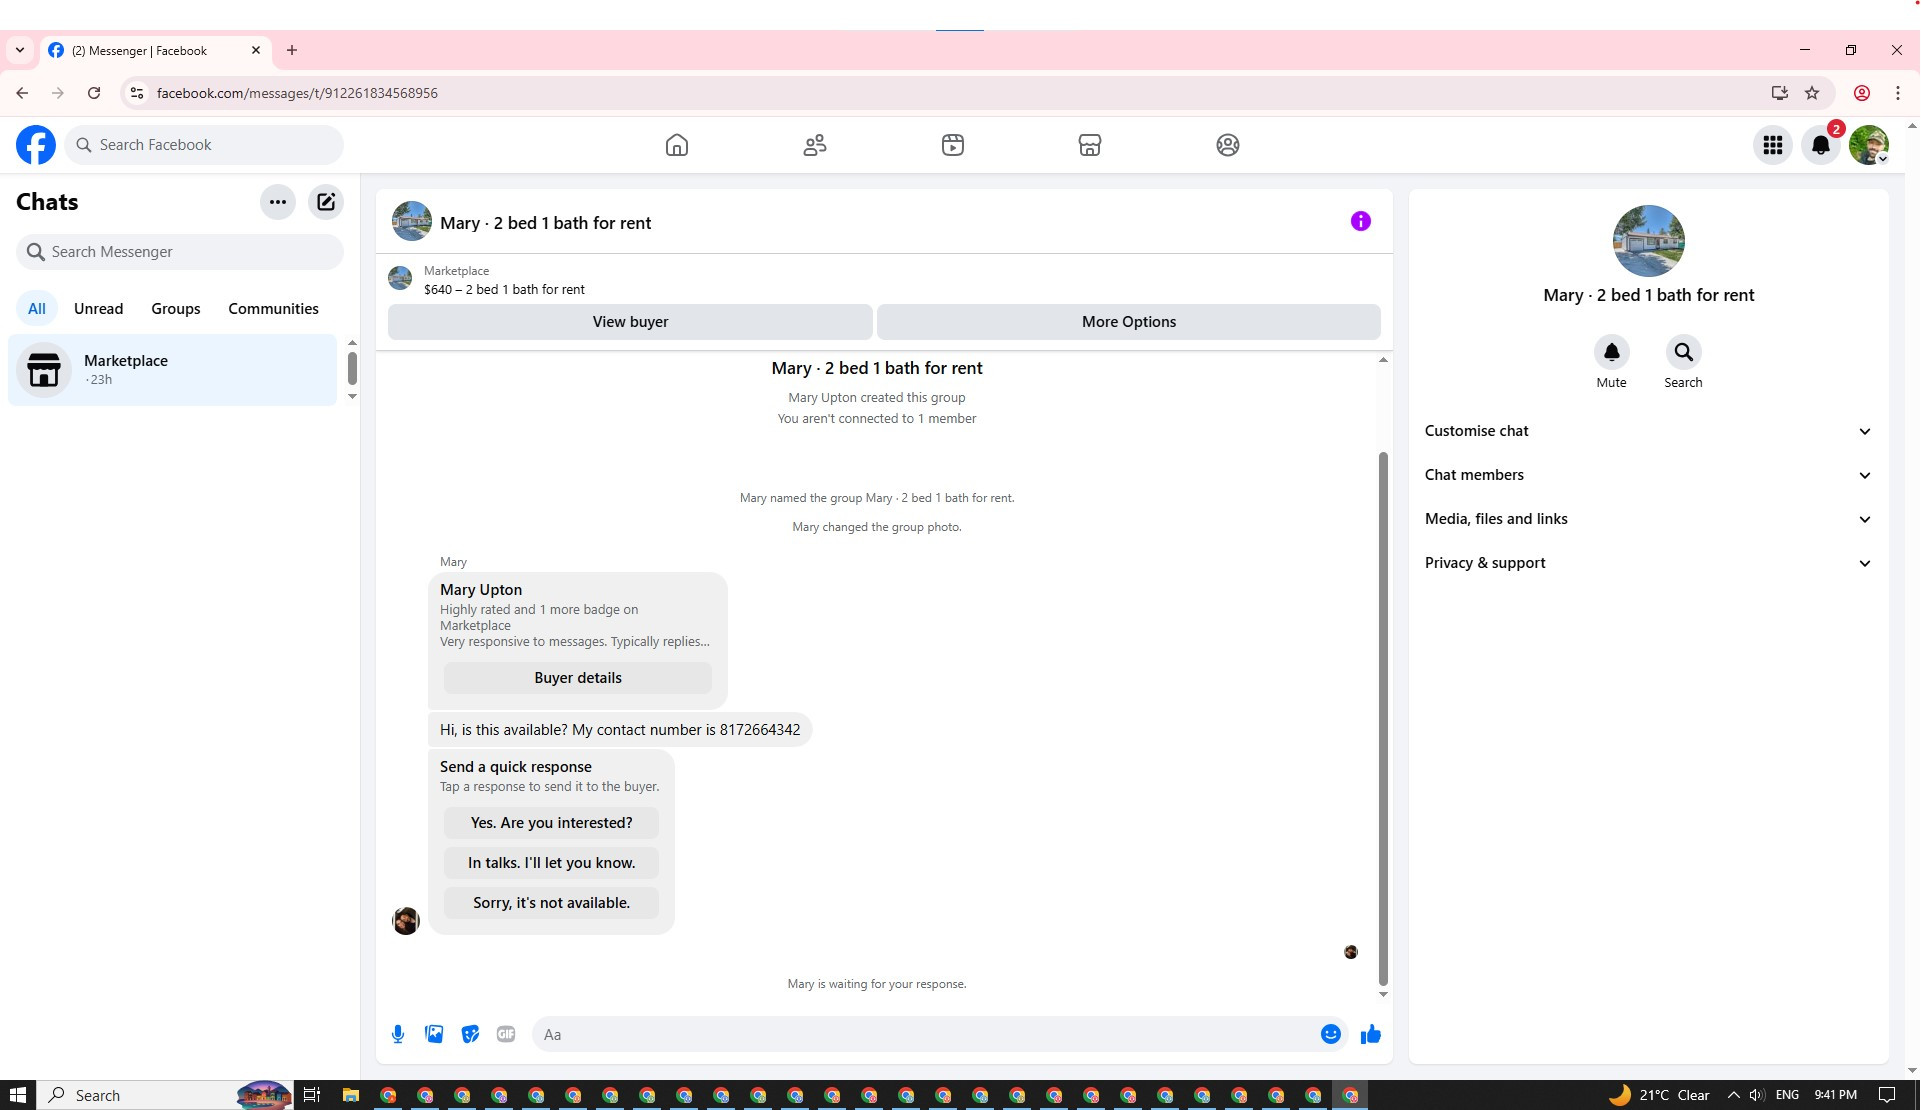Mute this conversation with bell icon

pyautogui.click(x=1611, y=352)
